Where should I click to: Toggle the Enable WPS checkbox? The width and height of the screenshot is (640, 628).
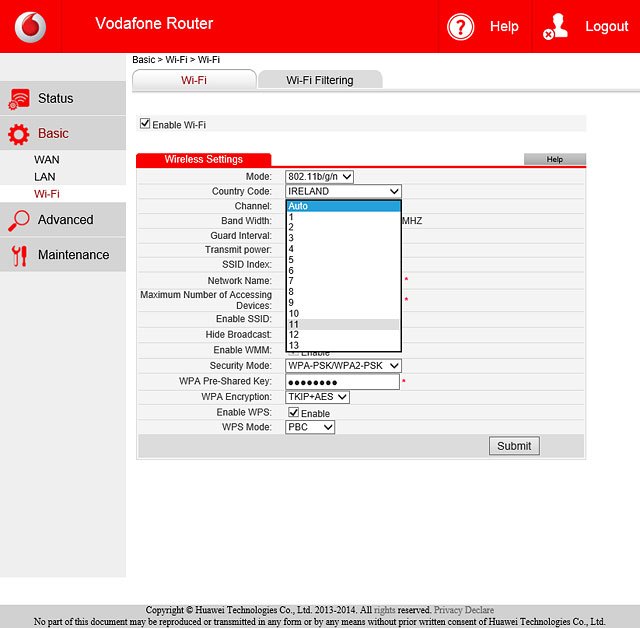tap(293, 412)
